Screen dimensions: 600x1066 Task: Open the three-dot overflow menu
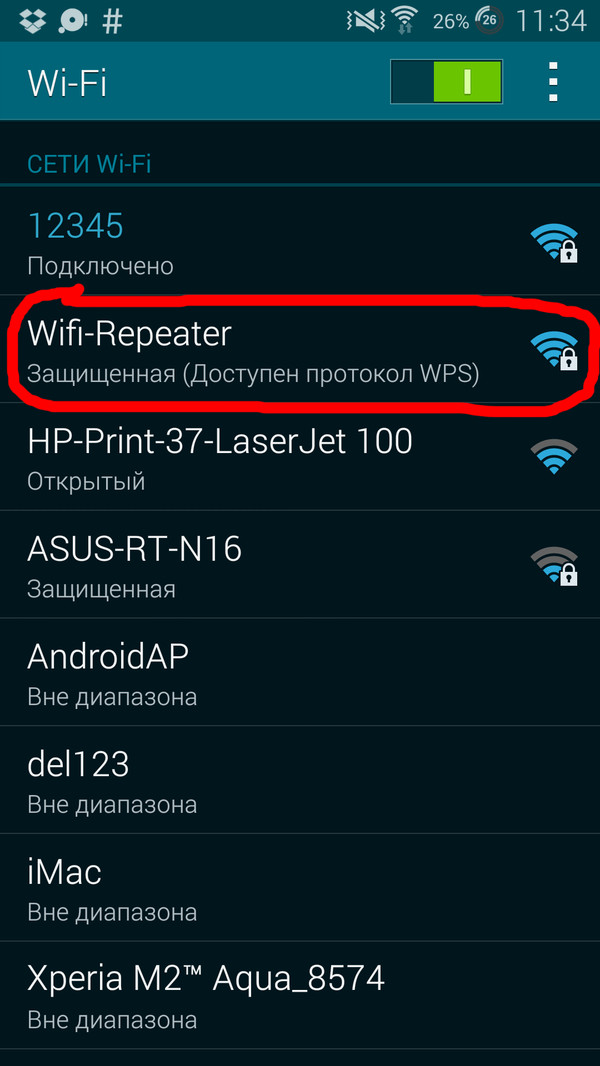554,82
